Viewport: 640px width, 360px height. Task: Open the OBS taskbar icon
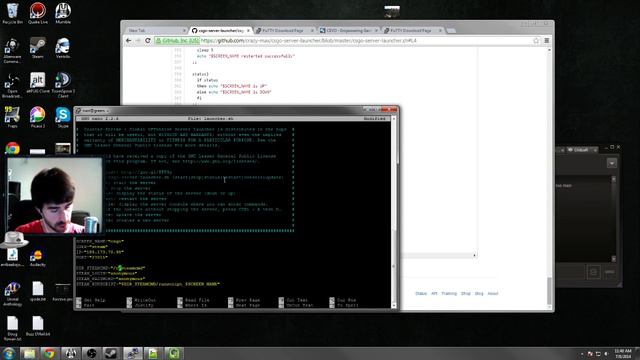[91, 353]
